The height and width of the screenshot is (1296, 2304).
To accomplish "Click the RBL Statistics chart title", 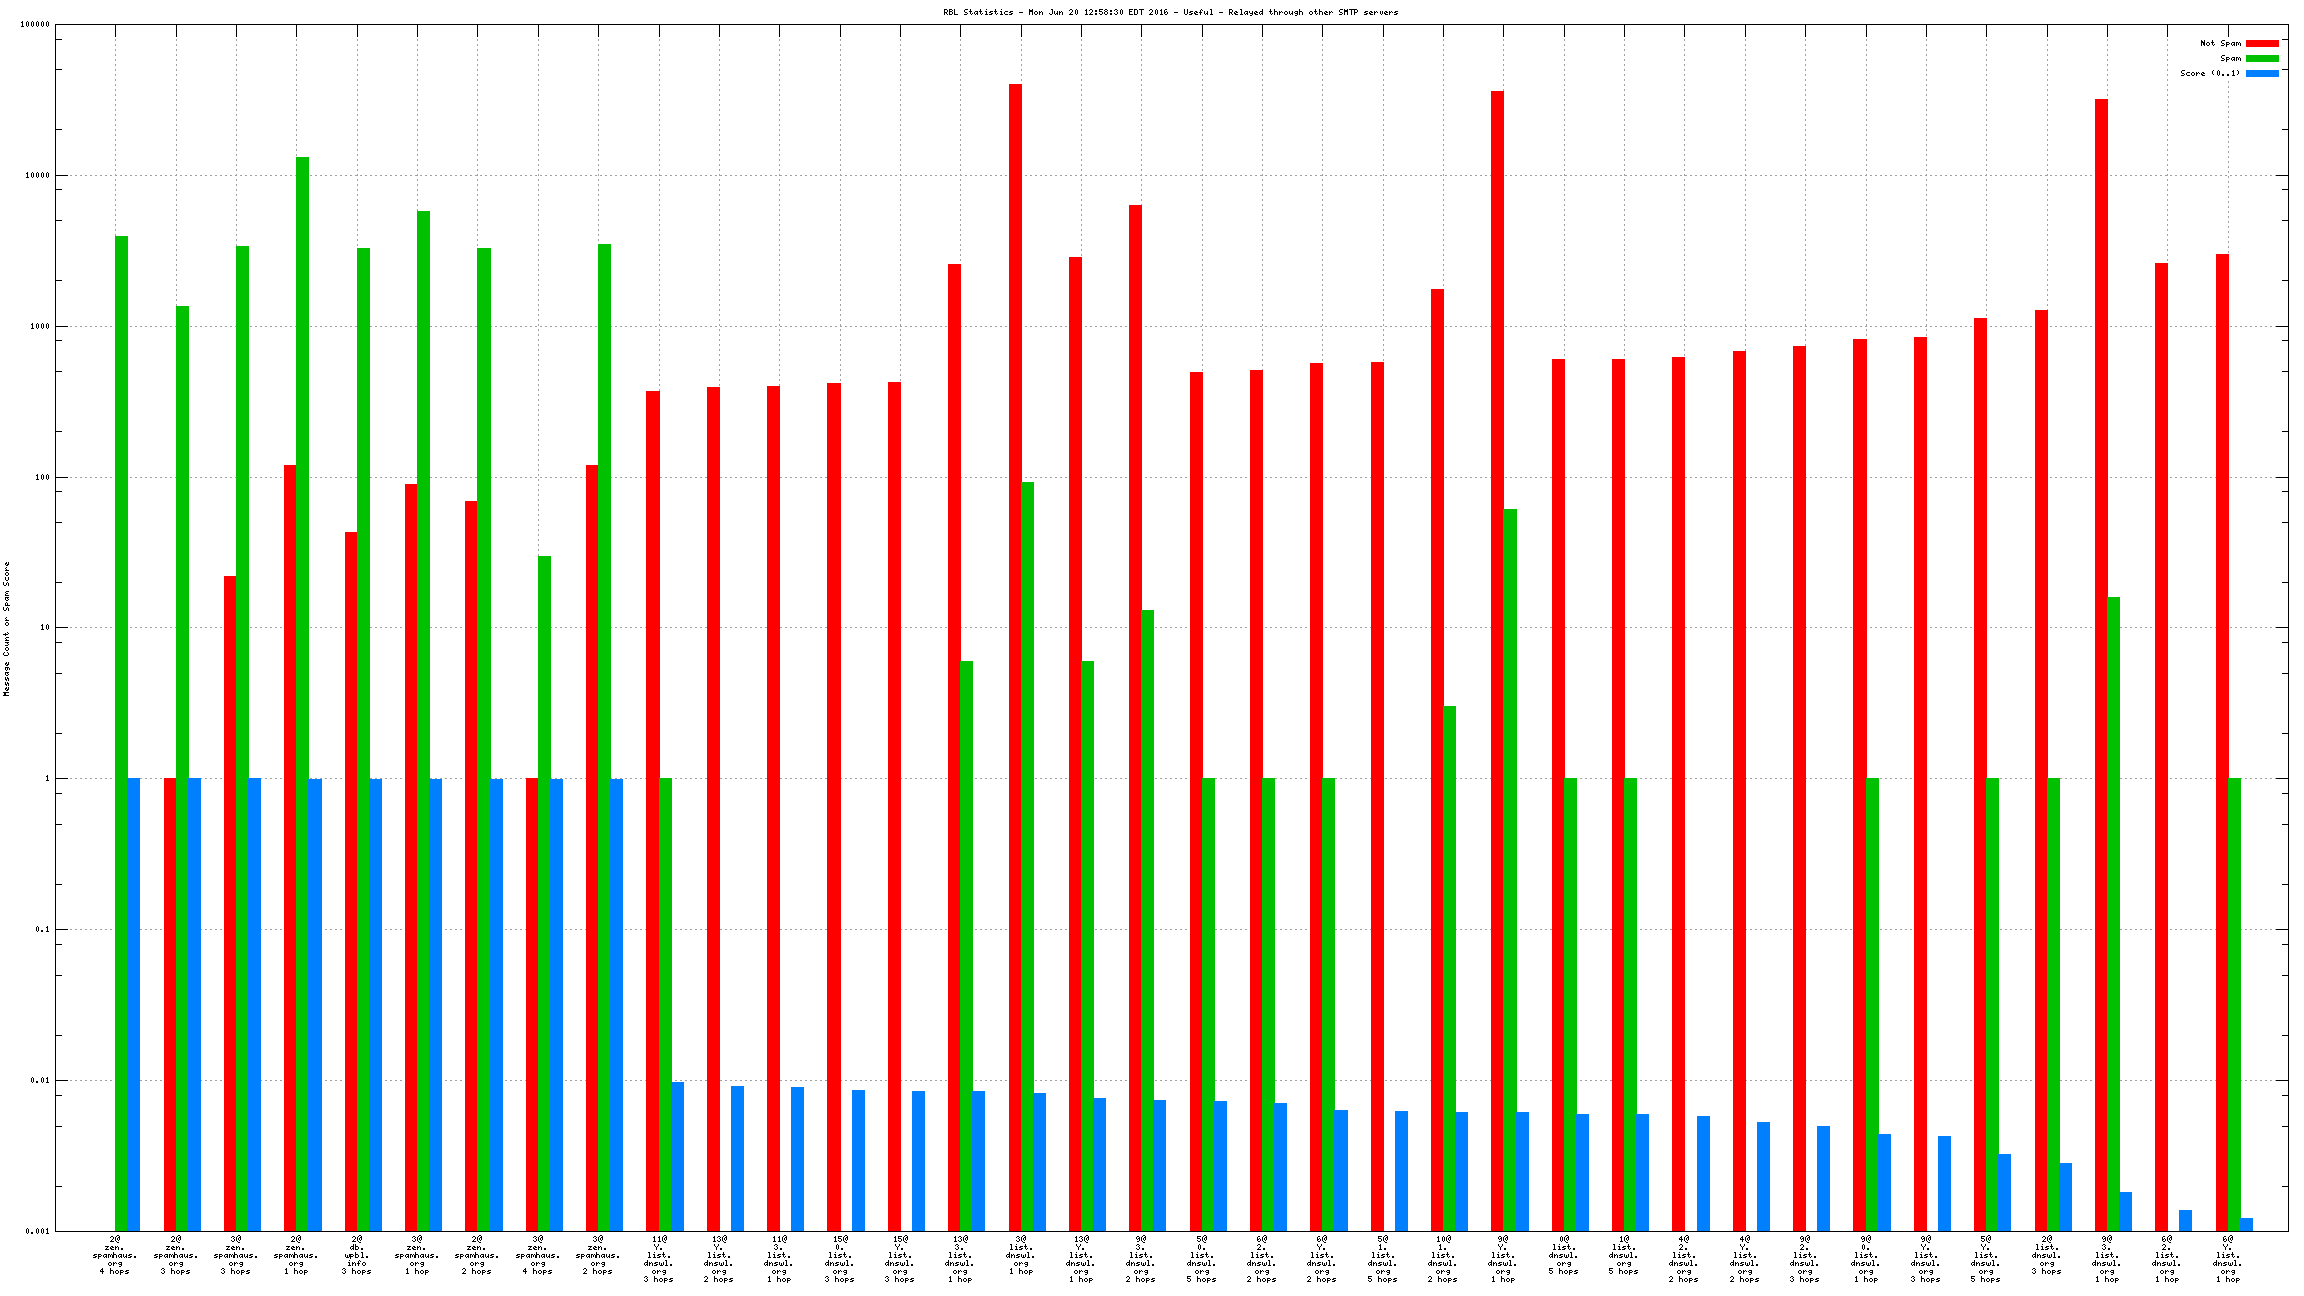I will pyautogui.click(x=1170, y=12).
